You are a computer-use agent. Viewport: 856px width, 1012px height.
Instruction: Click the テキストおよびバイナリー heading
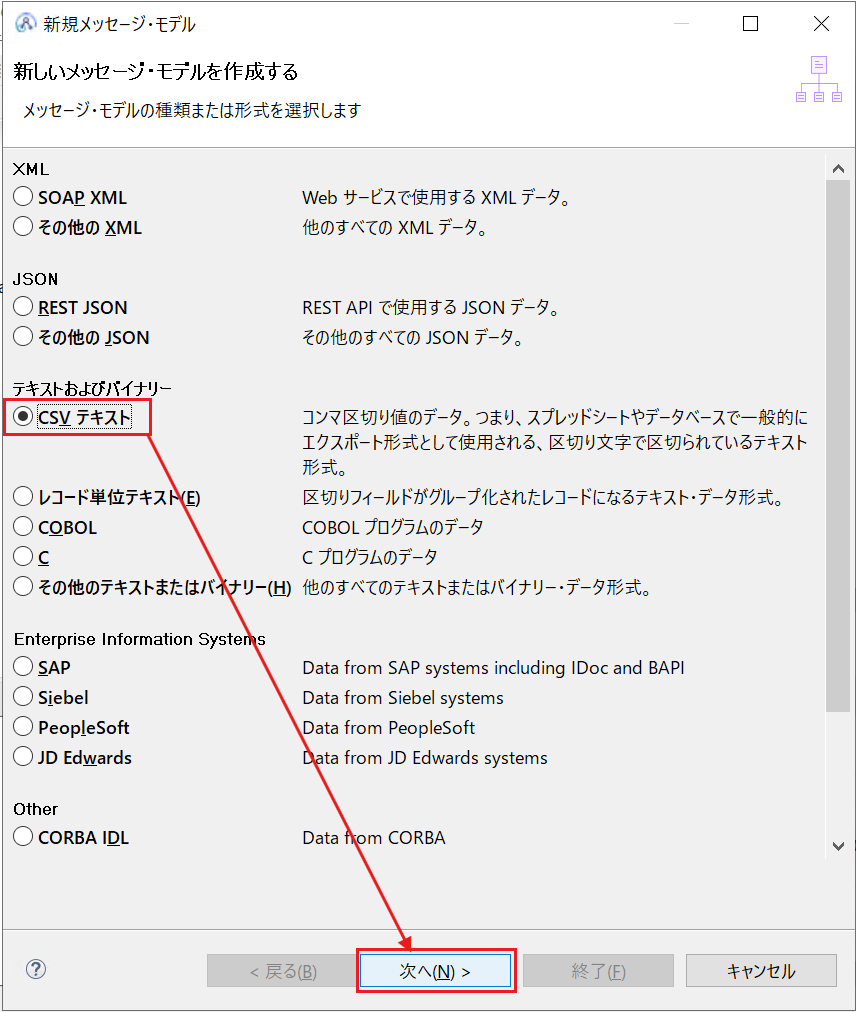pos(92,389)
